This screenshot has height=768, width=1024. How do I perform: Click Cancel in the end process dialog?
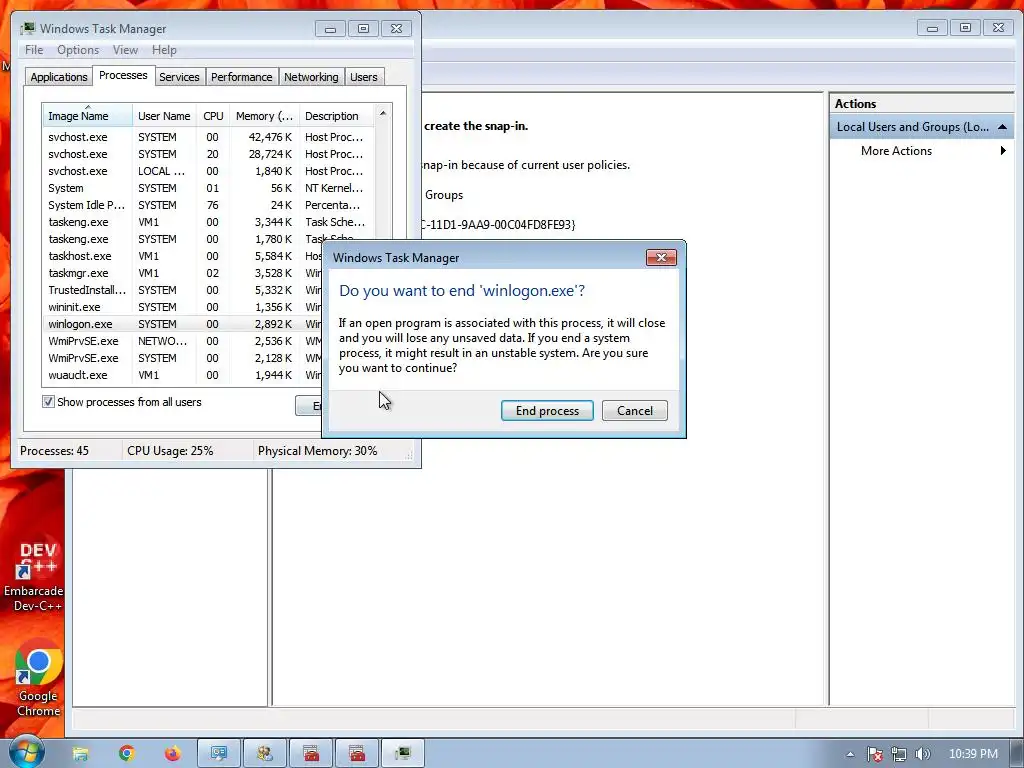pos(635,411)
